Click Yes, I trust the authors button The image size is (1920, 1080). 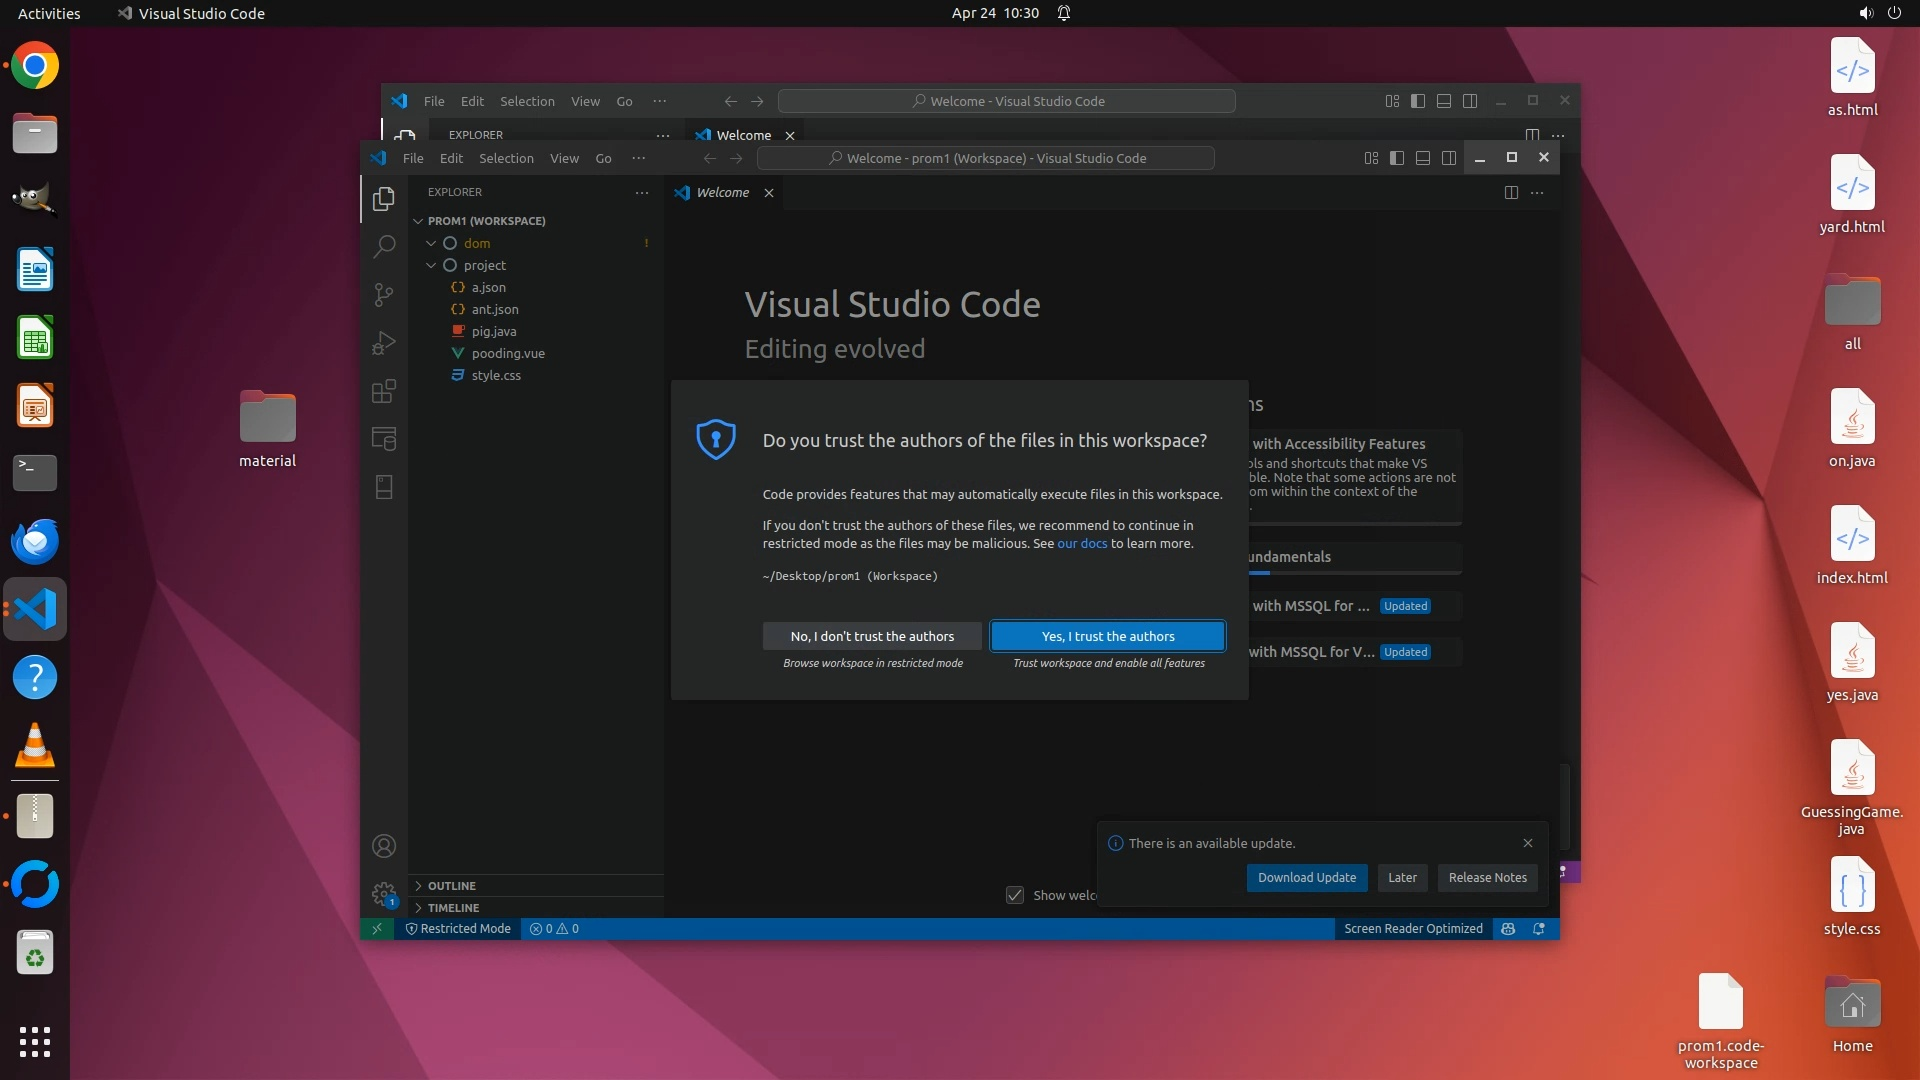1108,636
